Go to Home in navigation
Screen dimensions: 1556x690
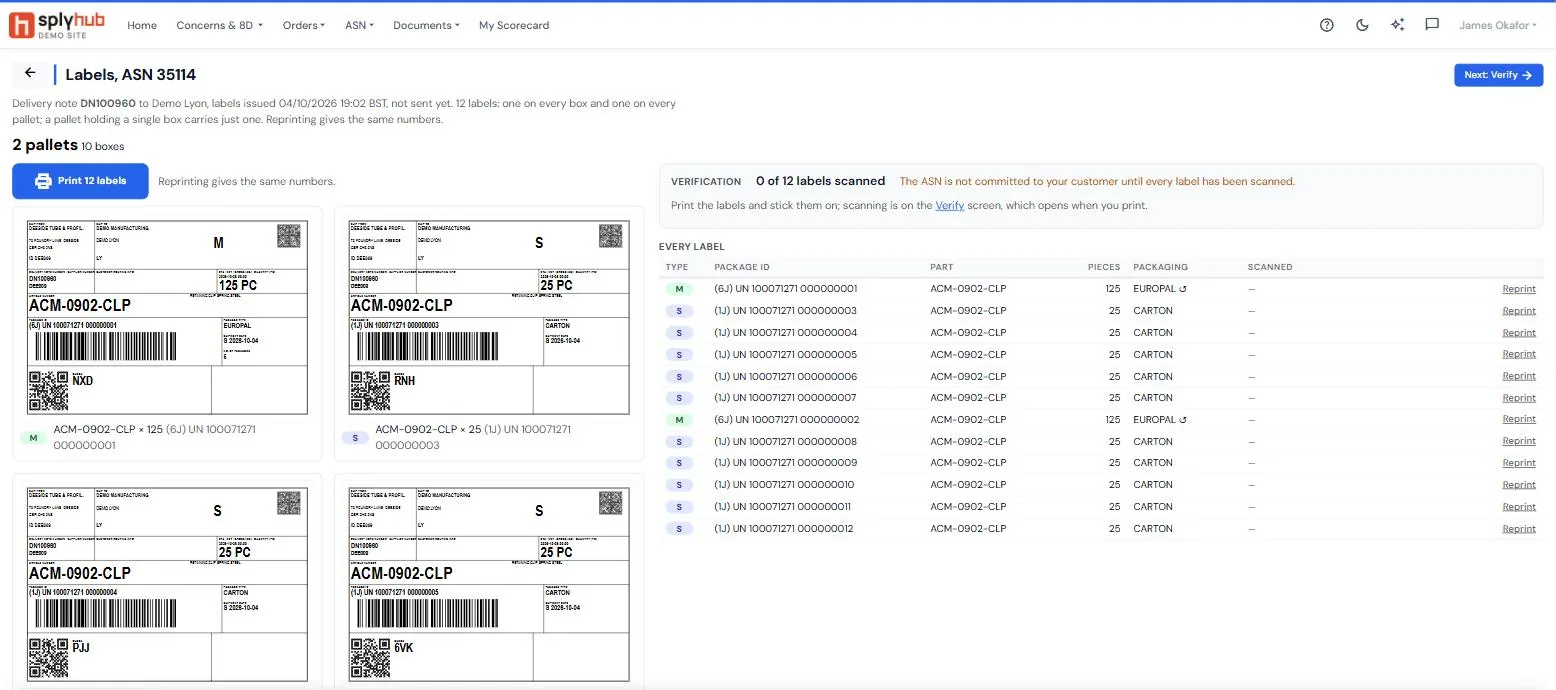142,25
